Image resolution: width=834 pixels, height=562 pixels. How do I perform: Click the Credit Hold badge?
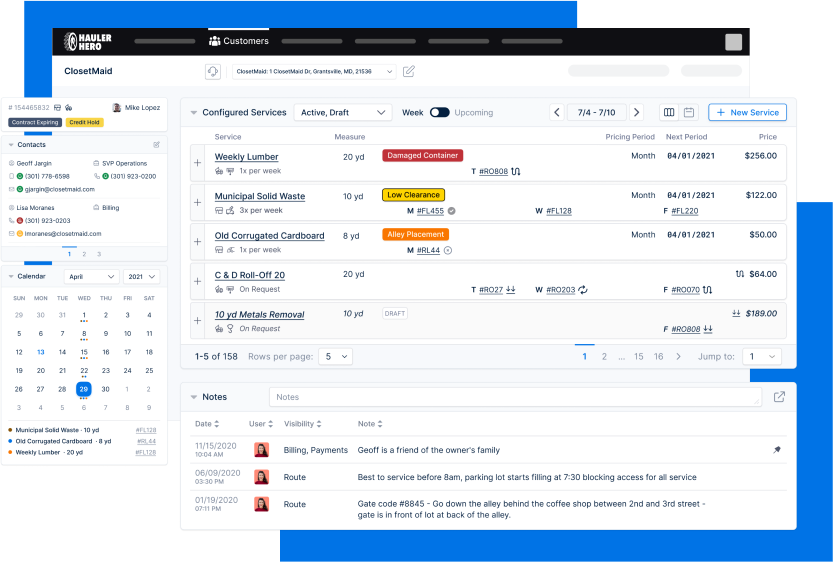tap(85, 122)
